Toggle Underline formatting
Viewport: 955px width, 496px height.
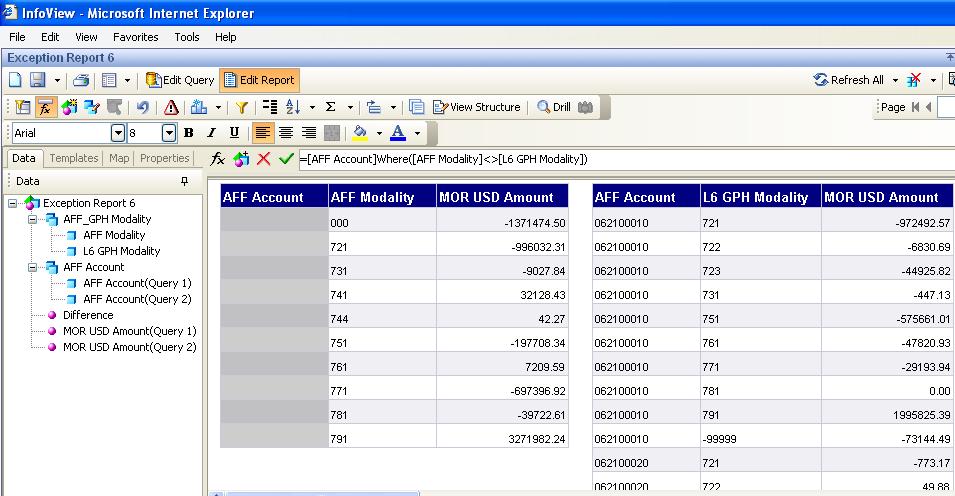234,133
